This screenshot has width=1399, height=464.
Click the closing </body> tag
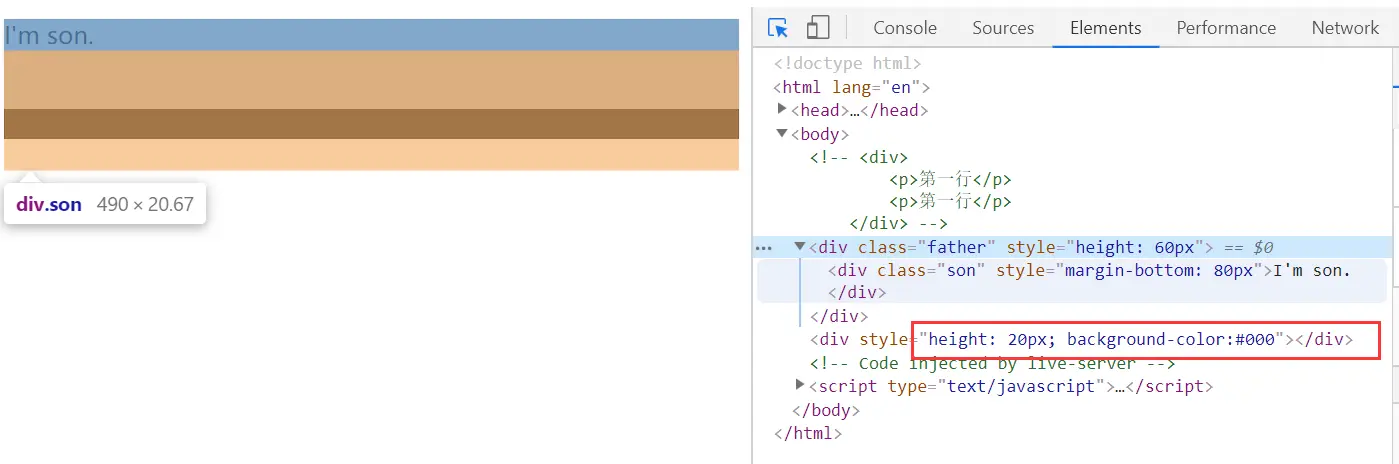(826, 410)
